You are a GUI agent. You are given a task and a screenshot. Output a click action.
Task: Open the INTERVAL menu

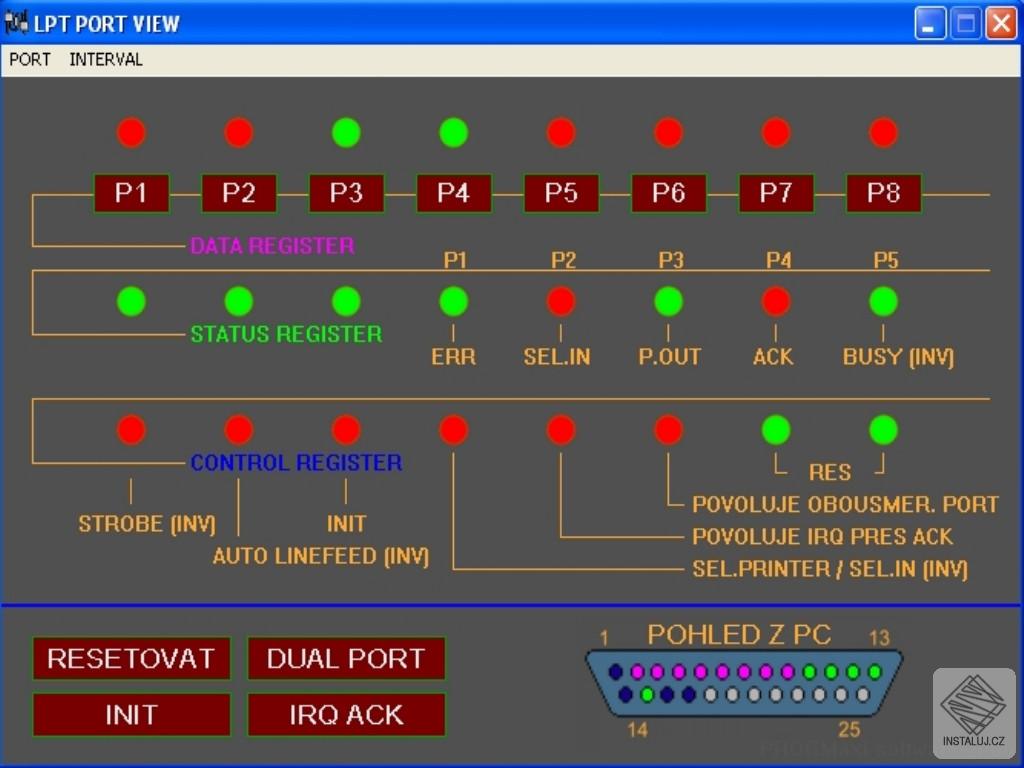click(106, 59)
